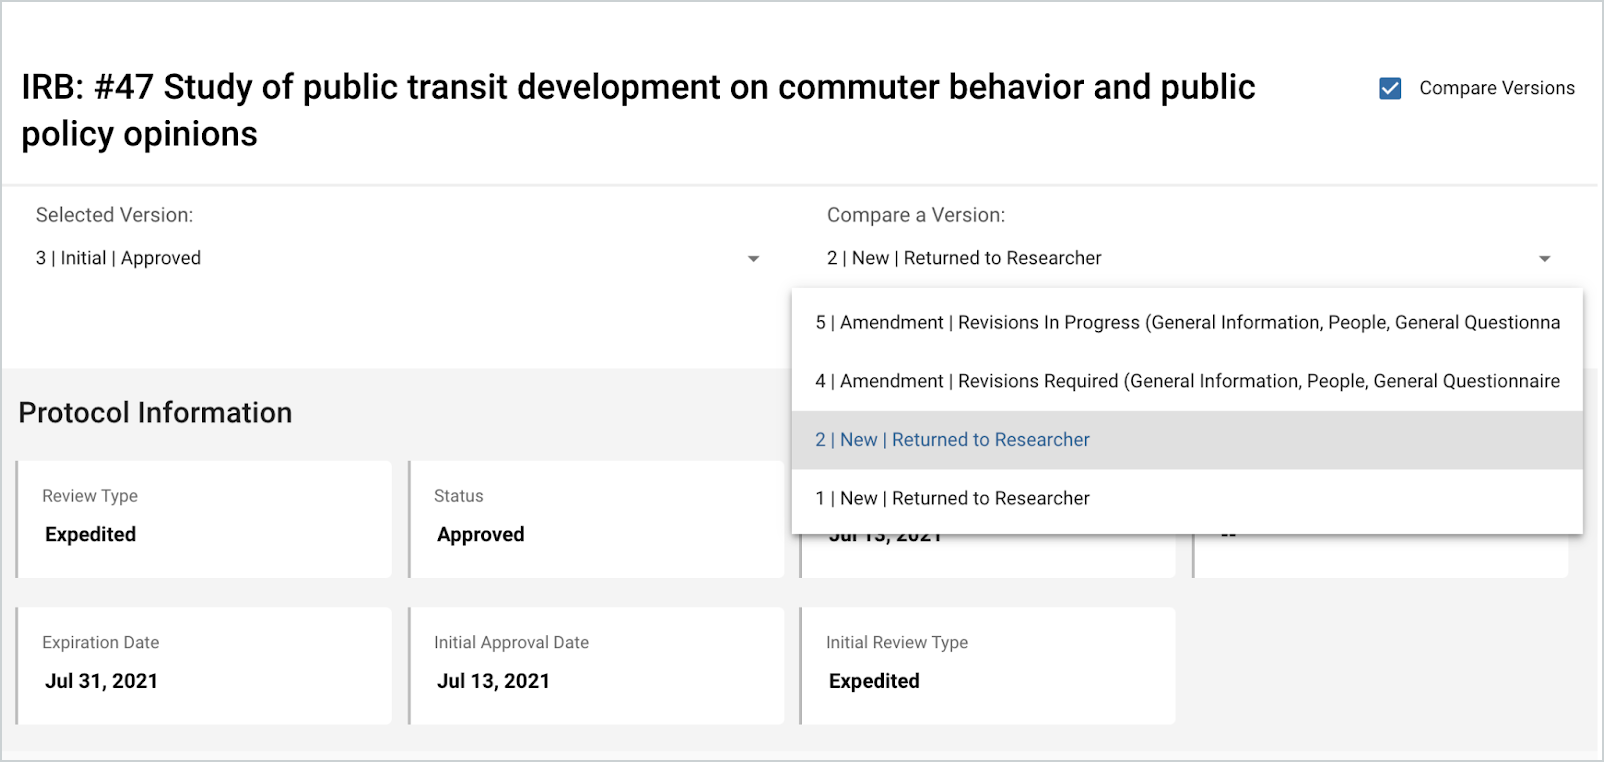Click the Initial Review Type card
The image size is (1604, 762).
tap(988, 665)
